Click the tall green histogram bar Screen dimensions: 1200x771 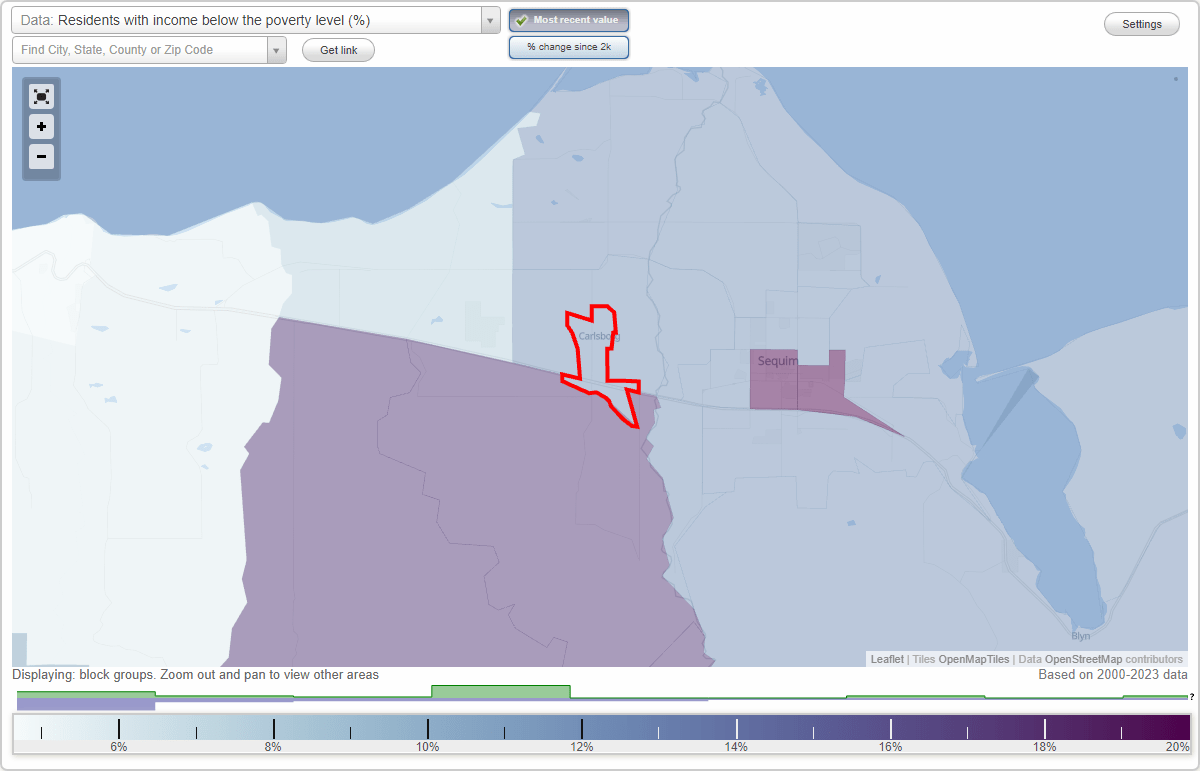(500, 691)
